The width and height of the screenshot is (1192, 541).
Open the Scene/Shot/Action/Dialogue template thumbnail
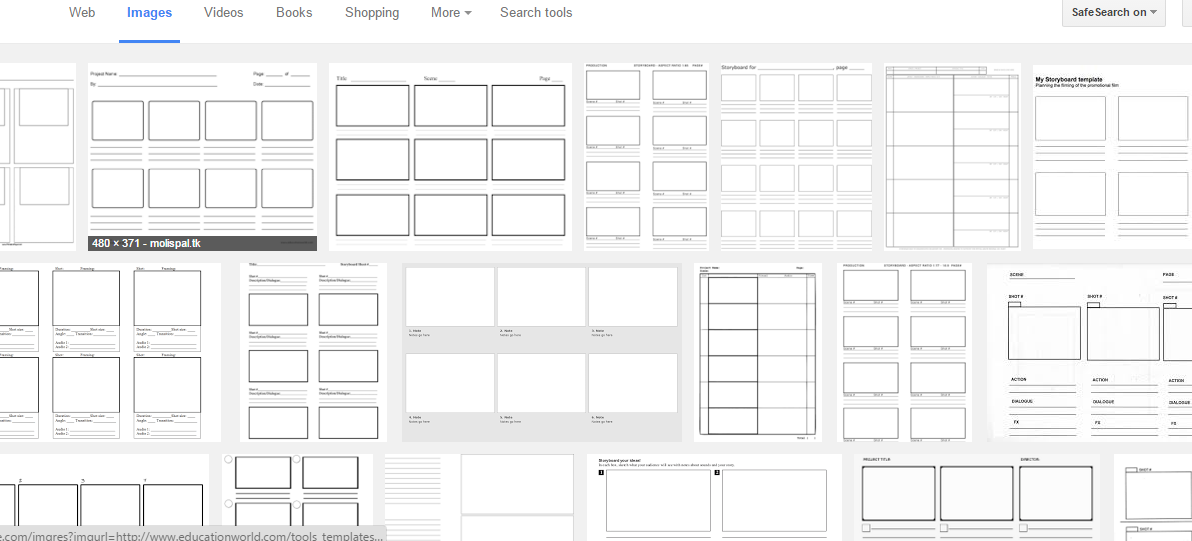click(1089, 352)
